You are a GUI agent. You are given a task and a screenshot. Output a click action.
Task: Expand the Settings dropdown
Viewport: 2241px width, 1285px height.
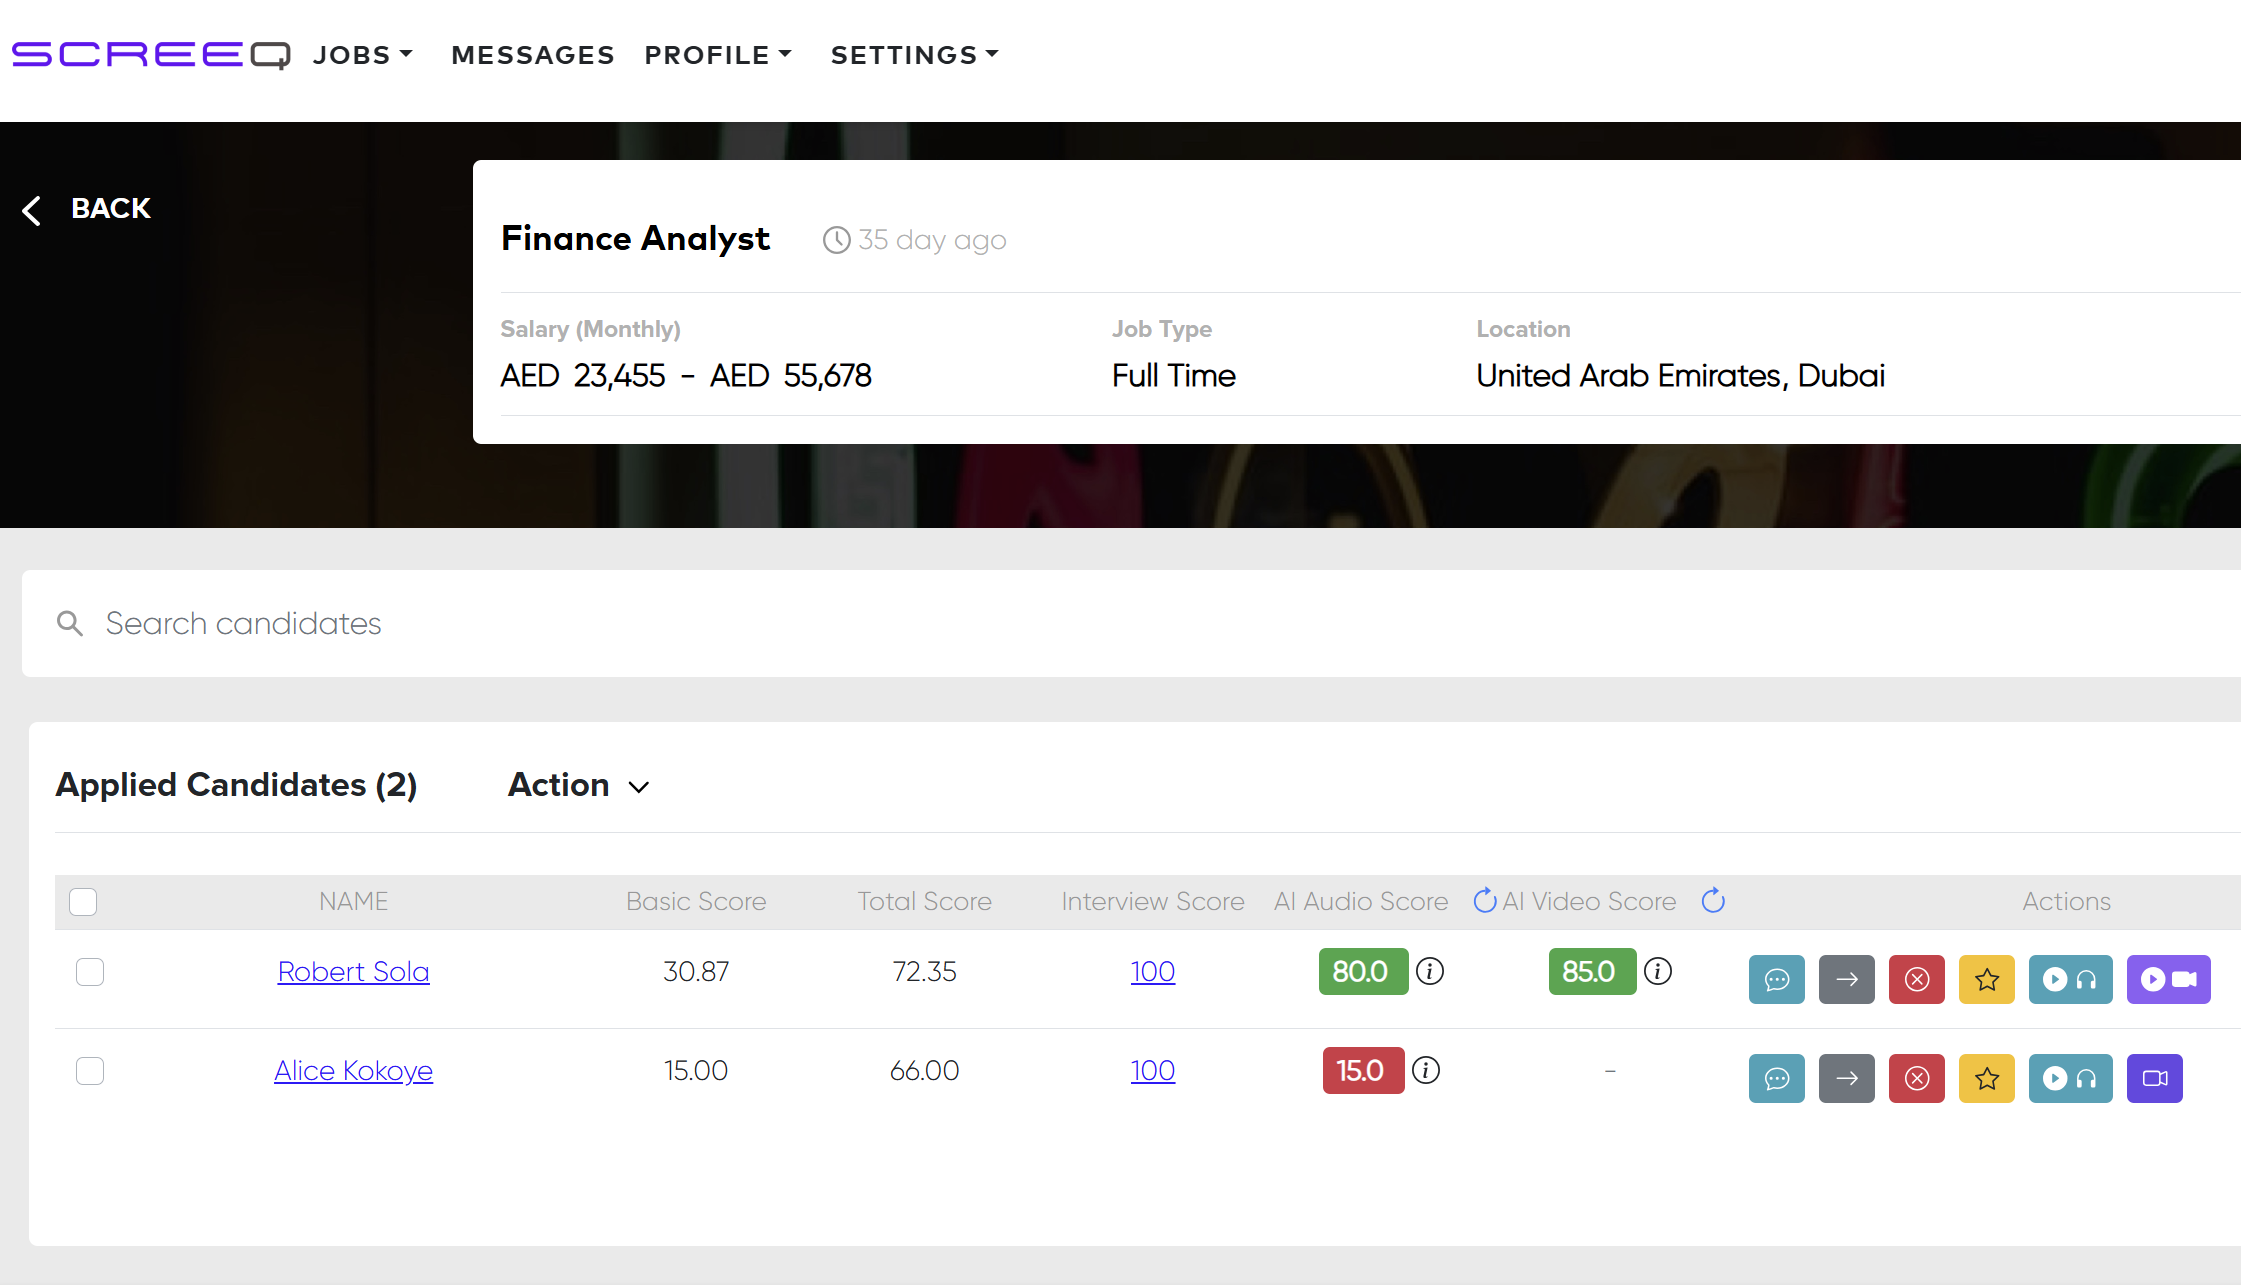914,55
